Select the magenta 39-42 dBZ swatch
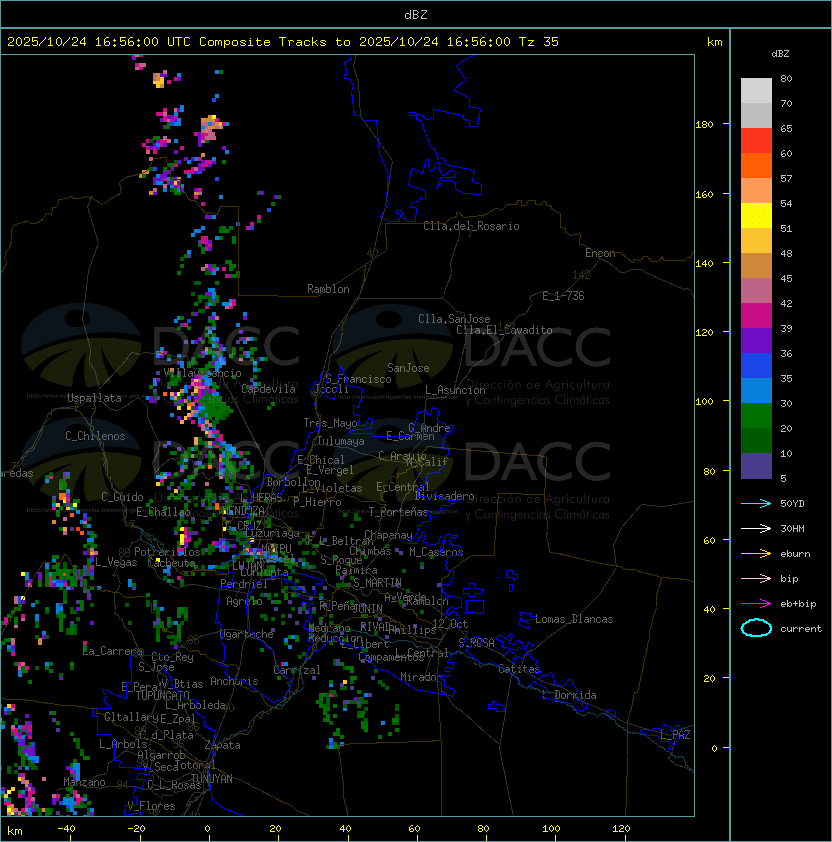 (756, 316)
